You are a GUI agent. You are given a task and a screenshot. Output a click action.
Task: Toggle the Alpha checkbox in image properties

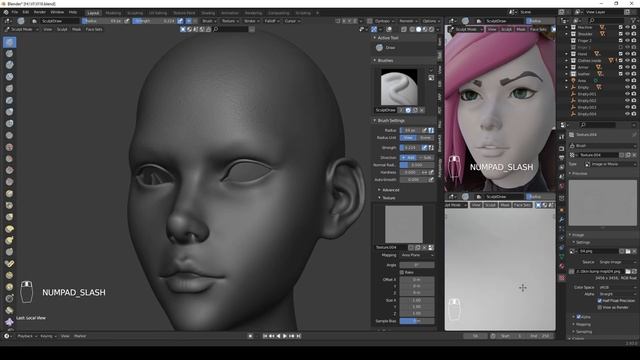[579, 317]
